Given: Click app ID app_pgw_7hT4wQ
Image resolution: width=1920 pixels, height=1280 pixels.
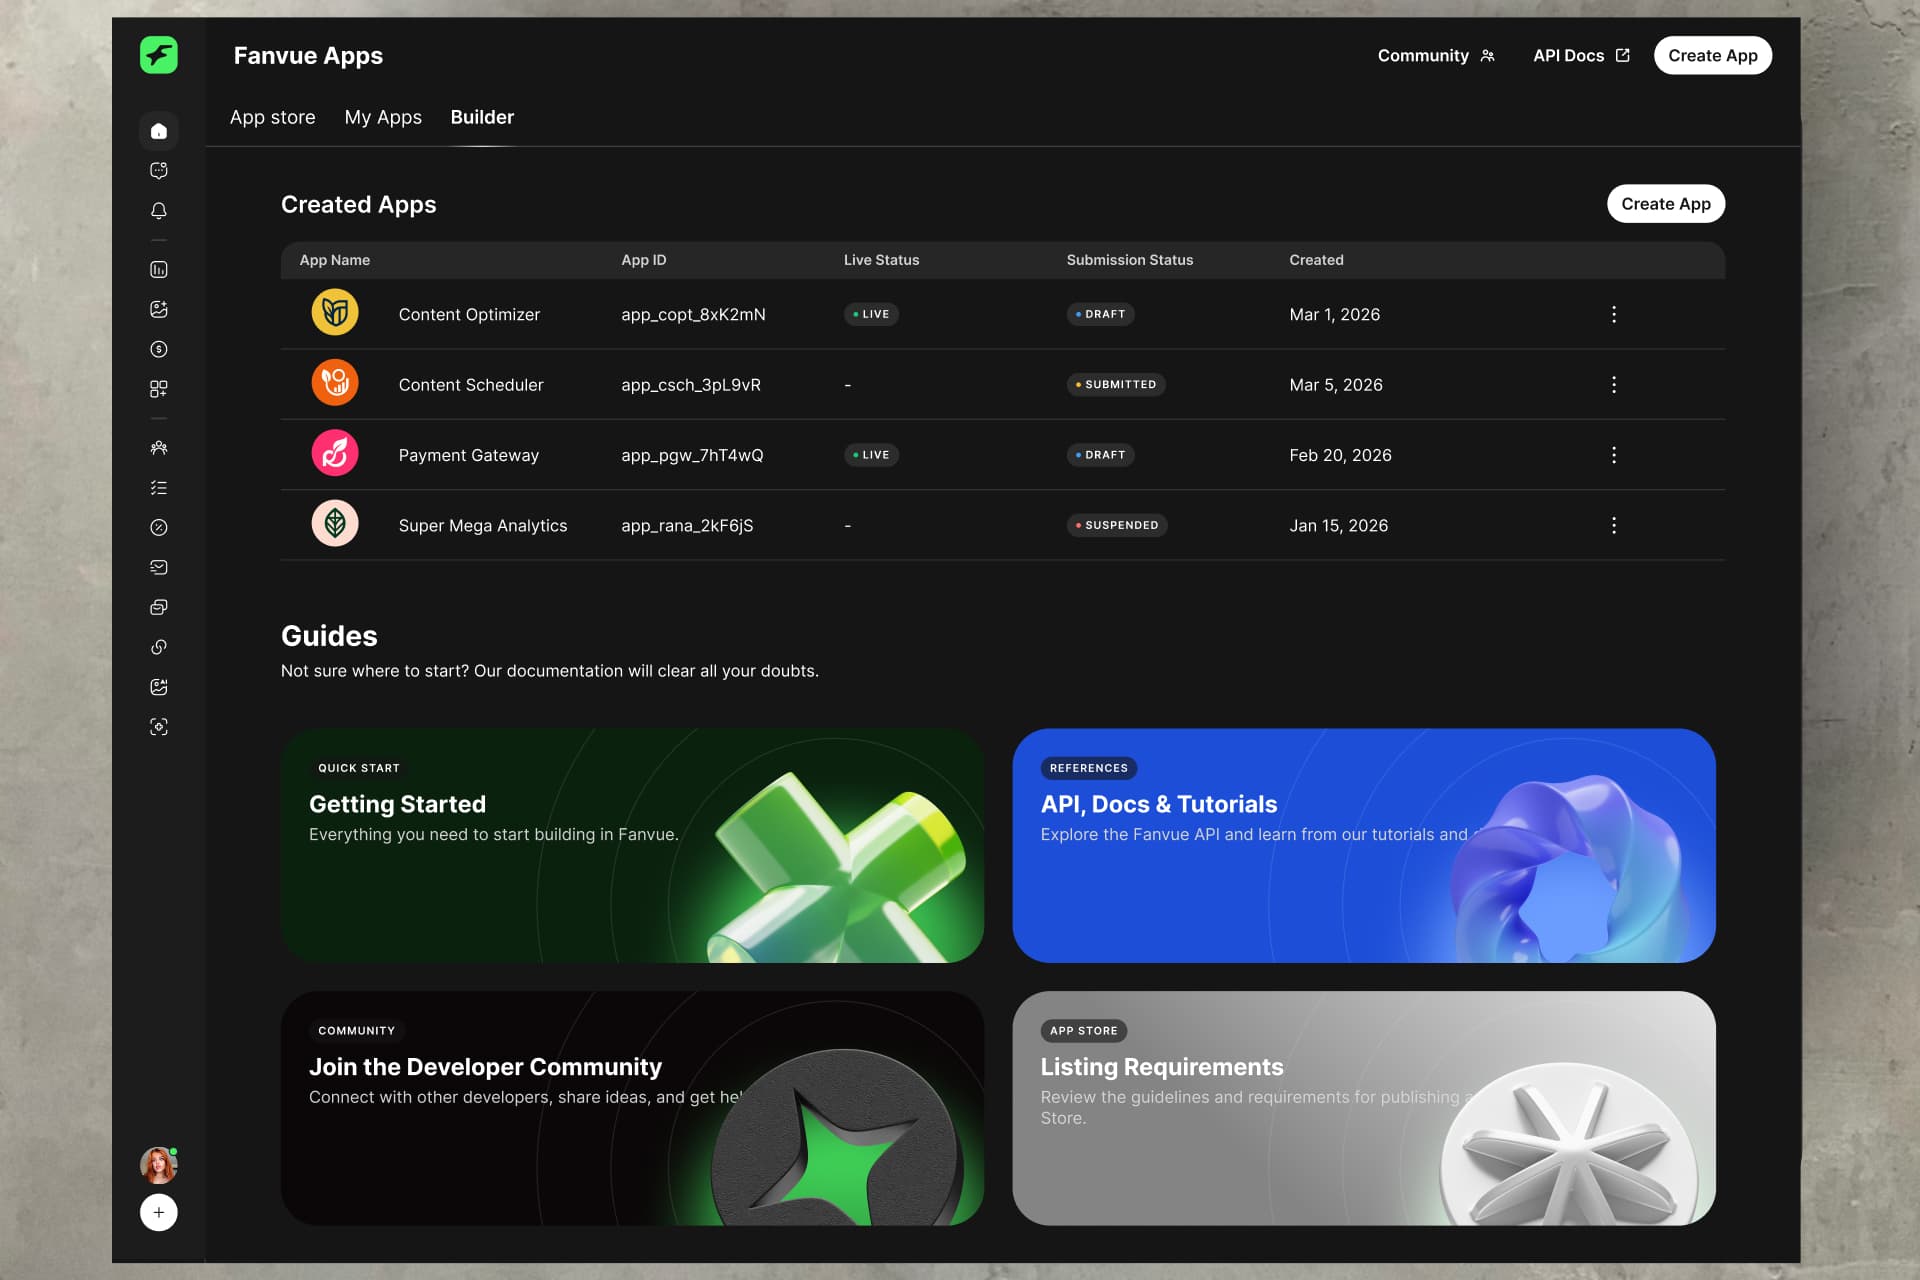Looking at the screenshot, I should (692, 455).
